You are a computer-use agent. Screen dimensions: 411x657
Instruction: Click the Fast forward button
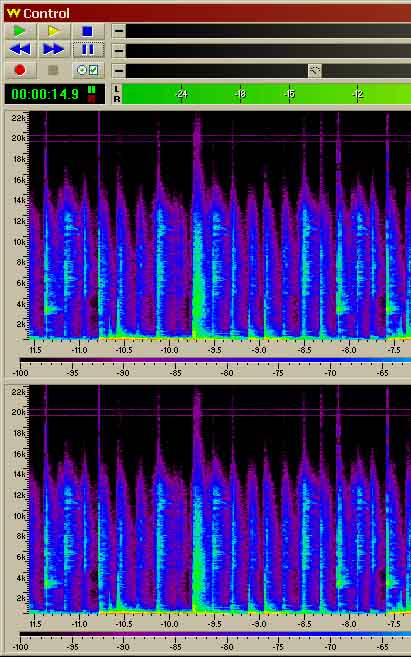[x=54, y=50]
